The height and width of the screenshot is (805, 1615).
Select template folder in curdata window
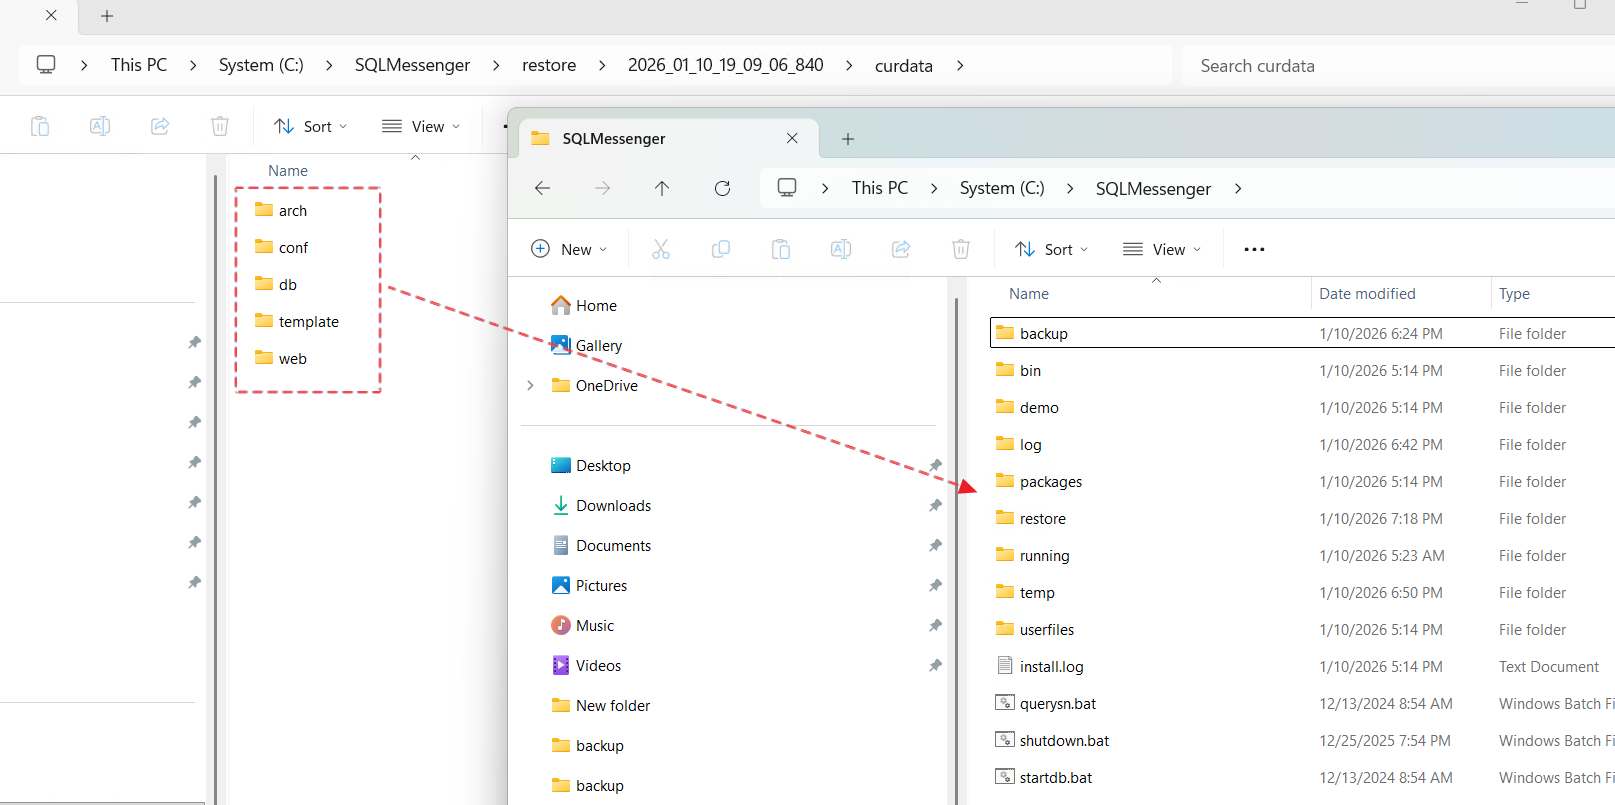pos(297,321)
